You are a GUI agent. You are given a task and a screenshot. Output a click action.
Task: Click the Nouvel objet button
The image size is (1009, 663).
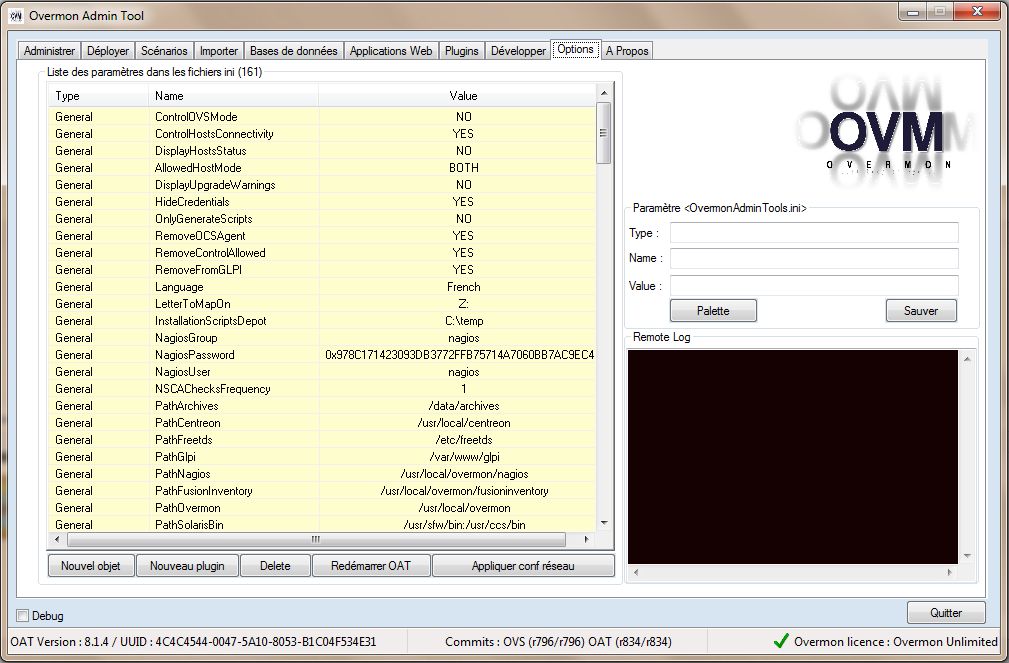(91, 566)
